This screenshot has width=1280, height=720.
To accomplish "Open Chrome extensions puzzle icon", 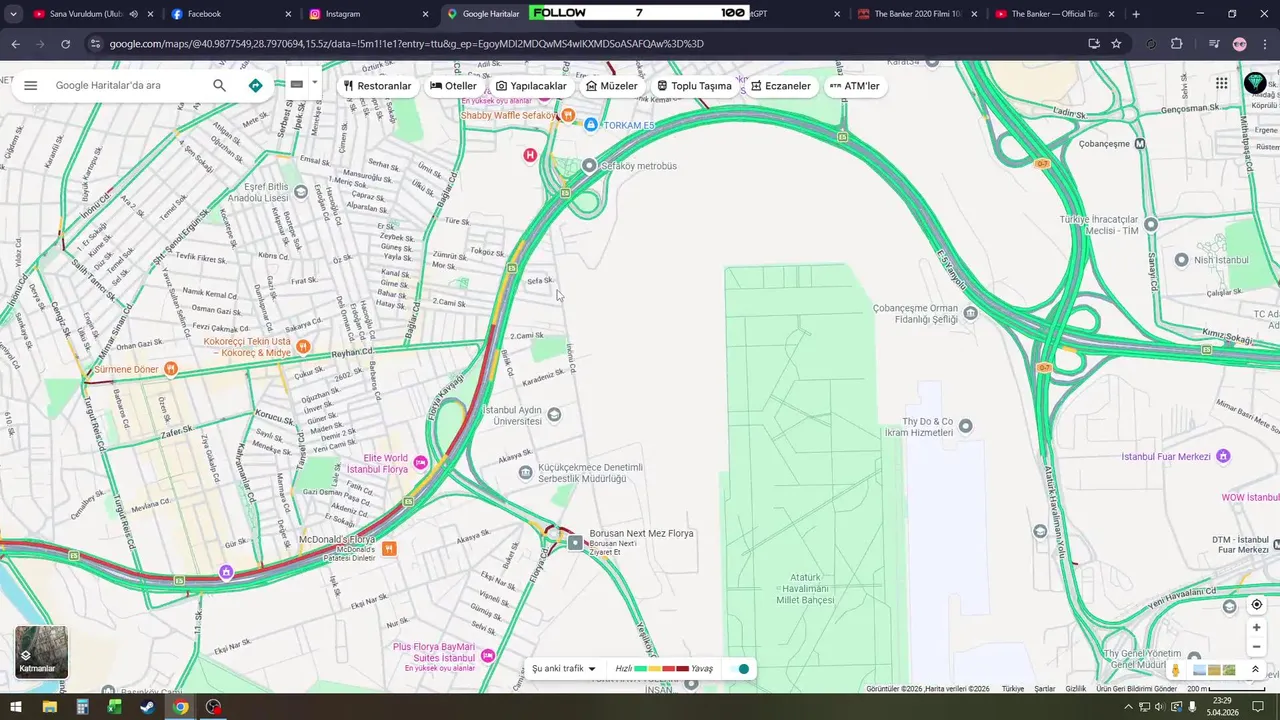I will click(1176, 44).
